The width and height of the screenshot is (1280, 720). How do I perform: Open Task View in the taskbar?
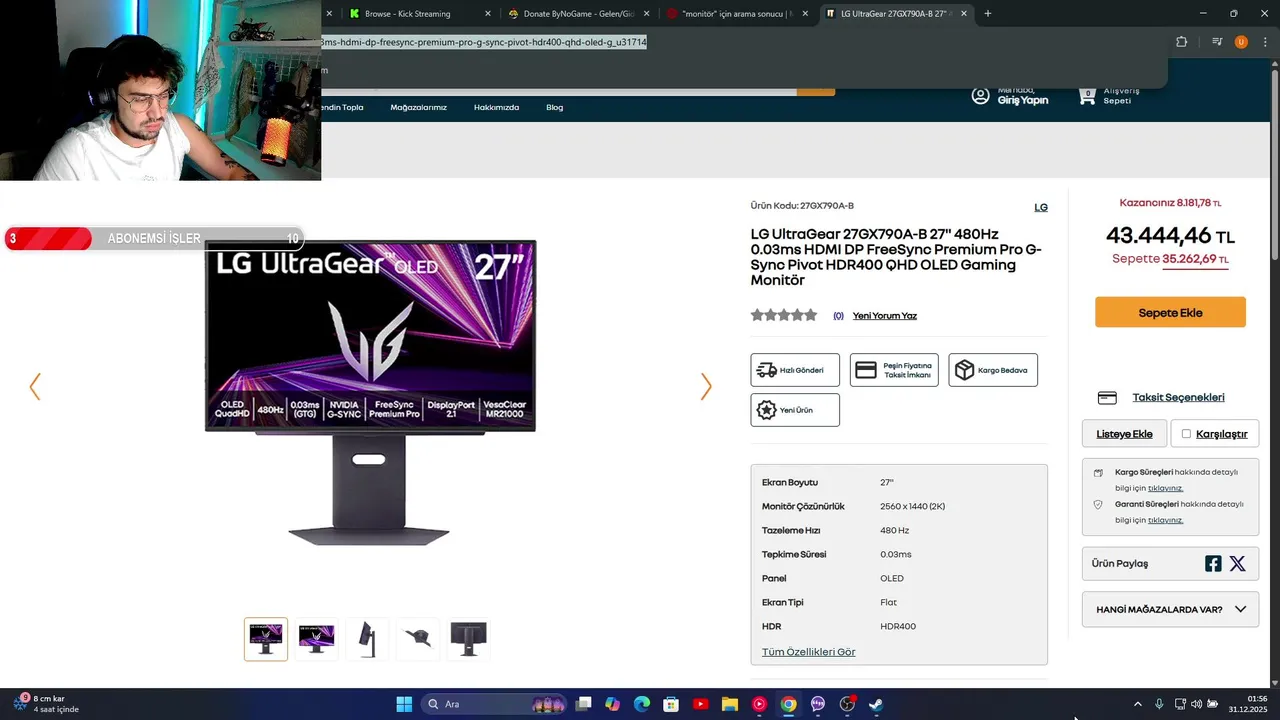(x=584, y=704)
